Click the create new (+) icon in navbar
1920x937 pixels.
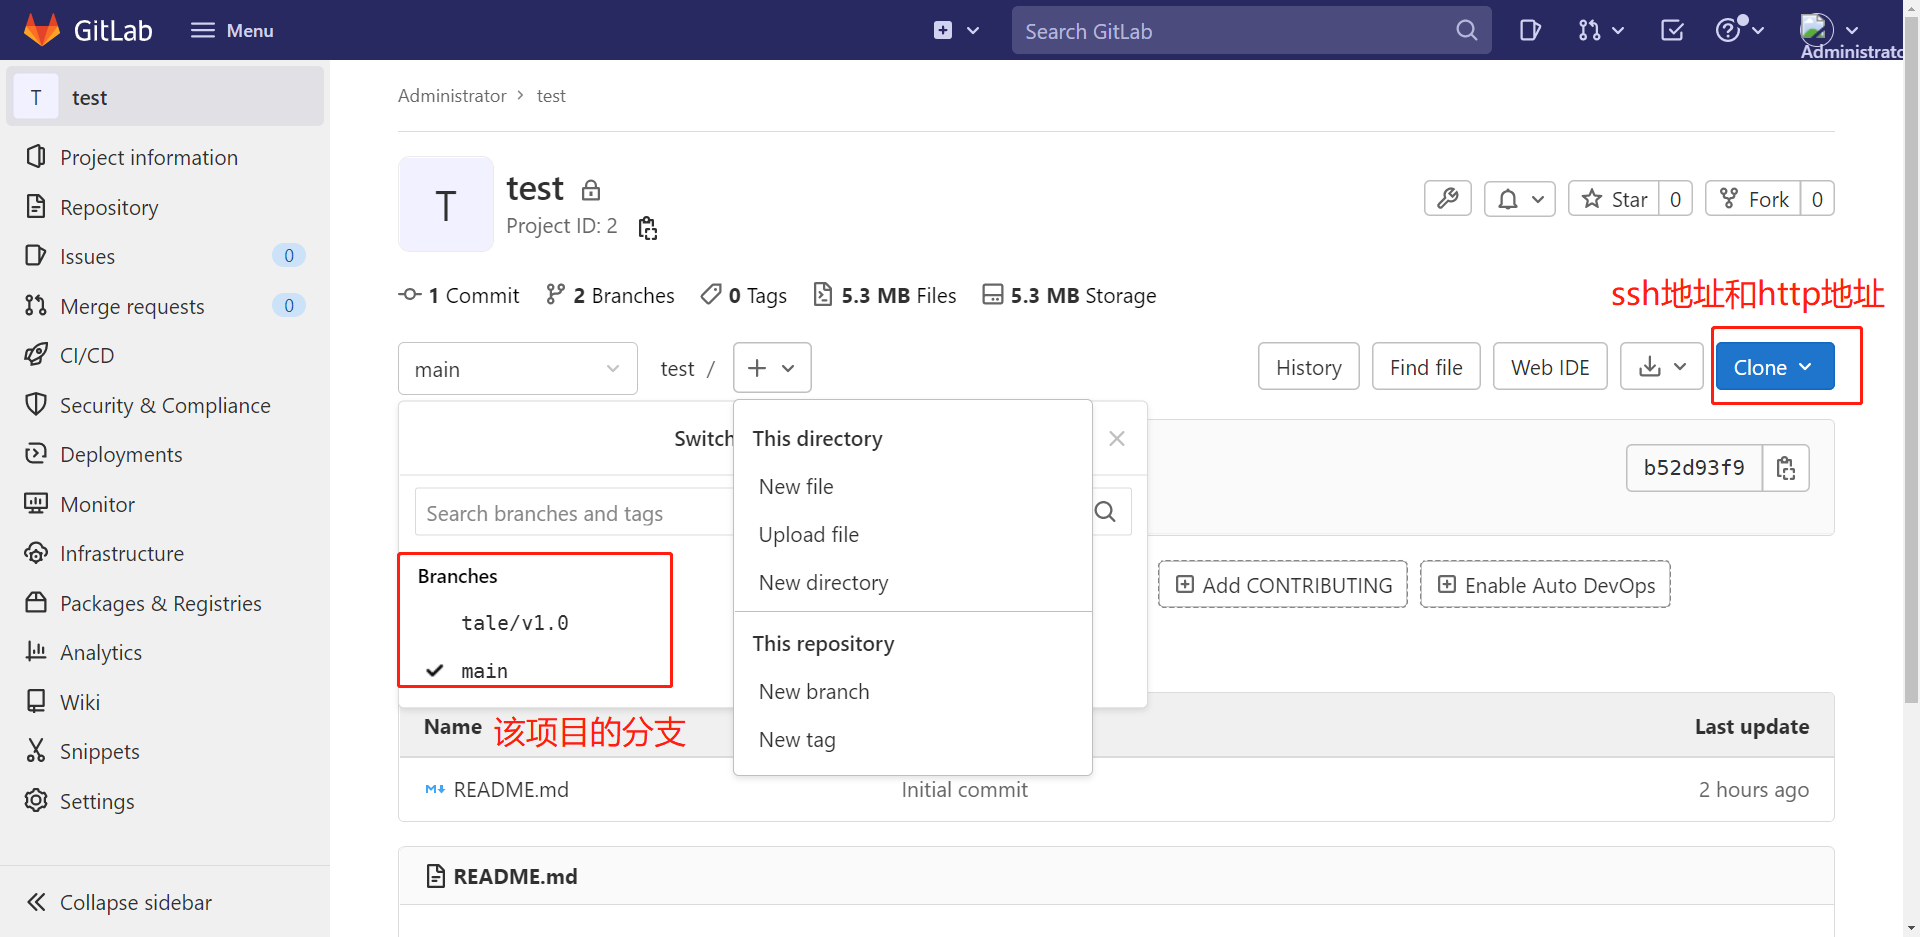[x=944, y=30]
